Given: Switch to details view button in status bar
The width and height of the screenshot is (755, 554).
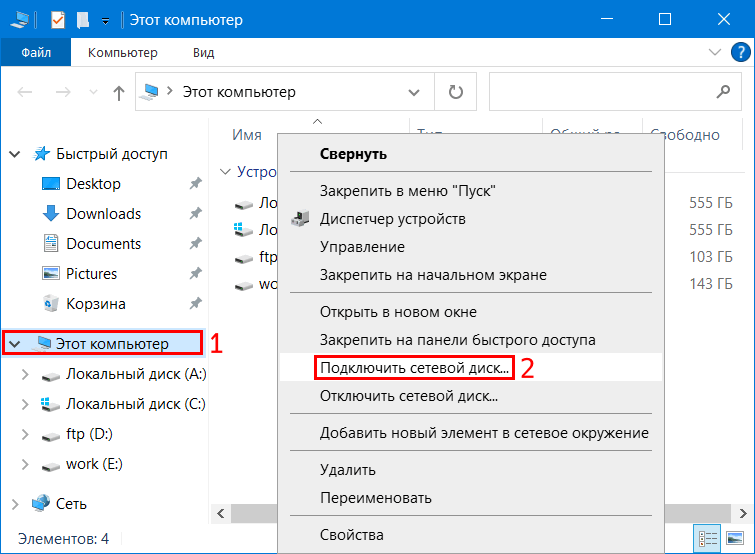Looking at the screenshot, I should [710, 538].
